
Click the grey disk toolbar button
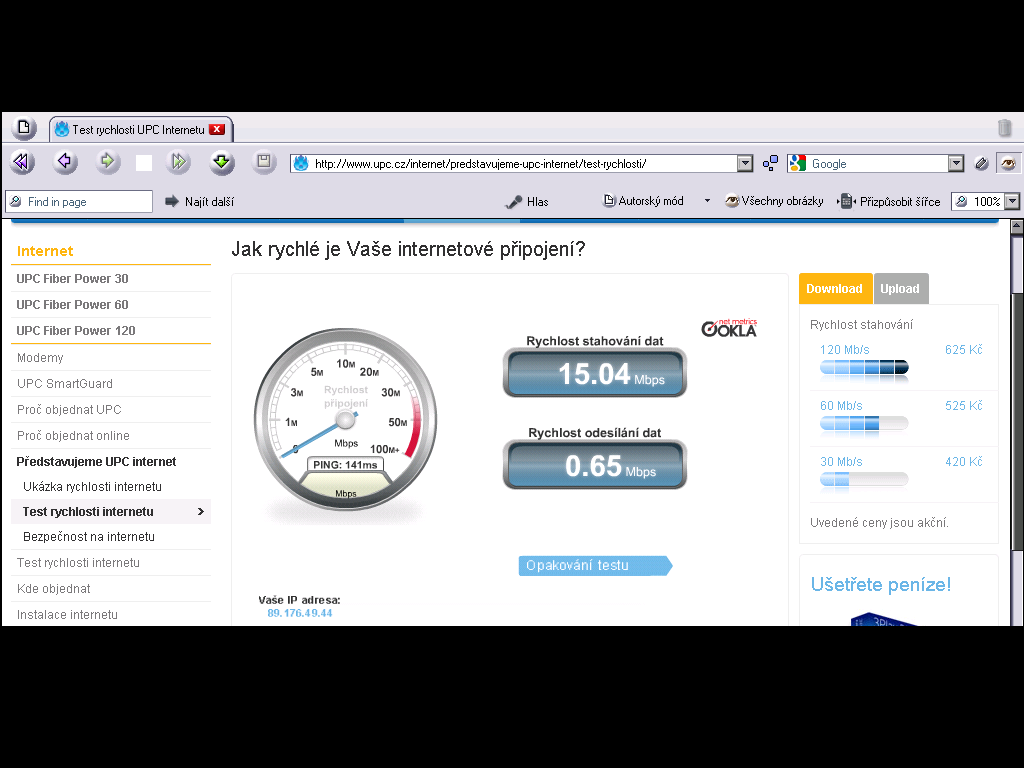tap(264, 162)
